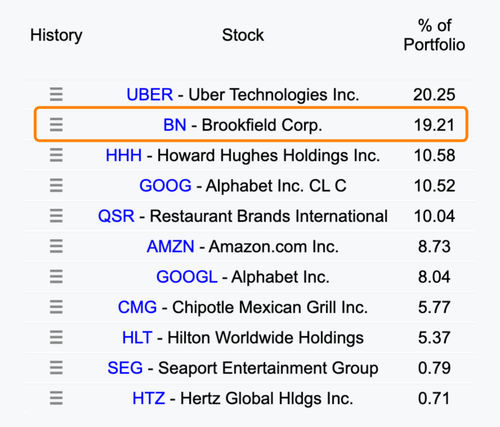The height and width of the screenshot is (427, 500).
Task: Open history icon for Uber Technologies row
Action: [56, 94]
